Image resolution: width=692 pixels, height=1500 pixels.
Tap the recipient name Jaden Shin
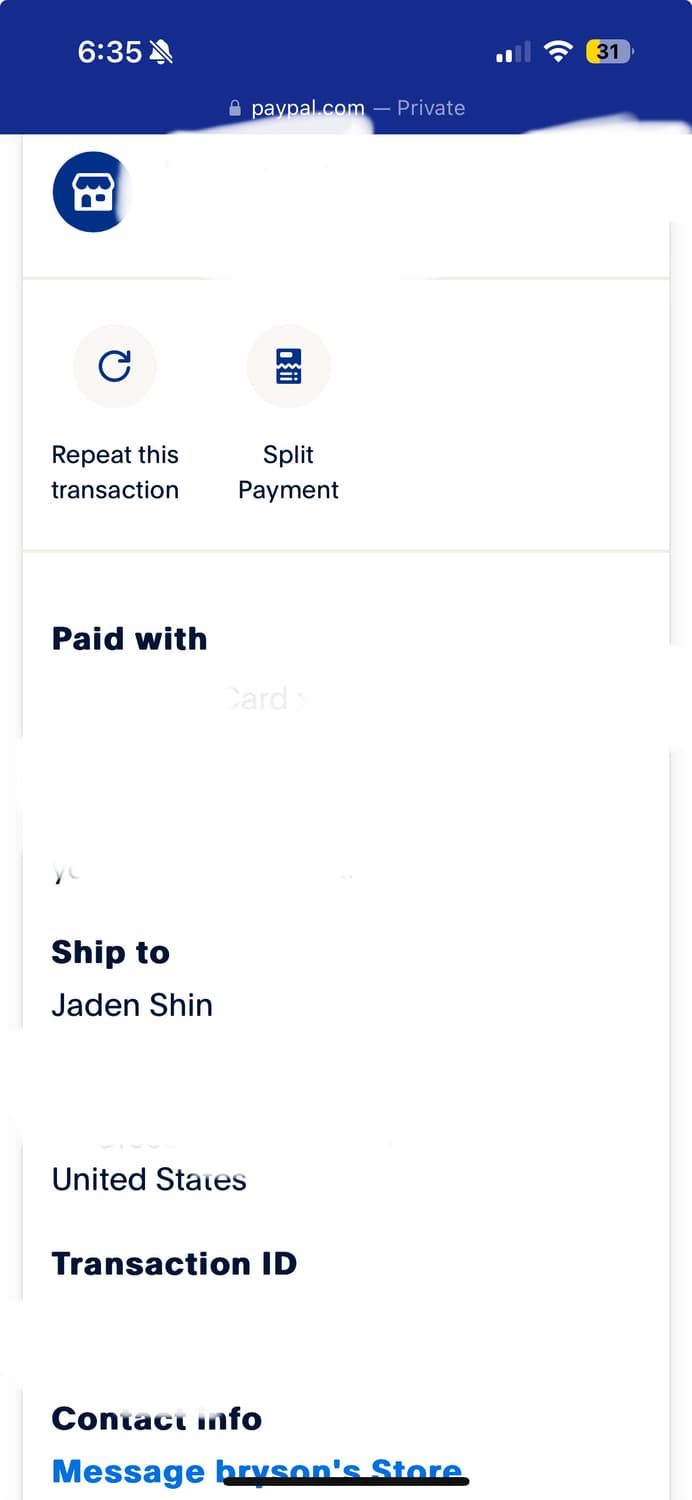(x=132, y=1005)
